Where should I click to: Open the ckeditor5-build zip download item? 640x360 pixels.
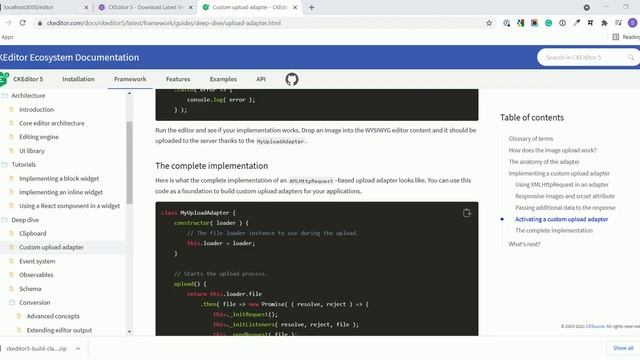(36, 349)
